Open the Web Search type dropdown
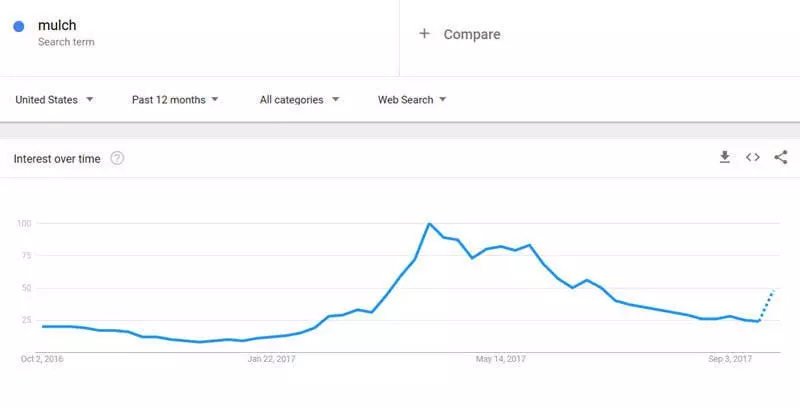The width and height of the screenshot is (800, 408). [x=412, y=100]
